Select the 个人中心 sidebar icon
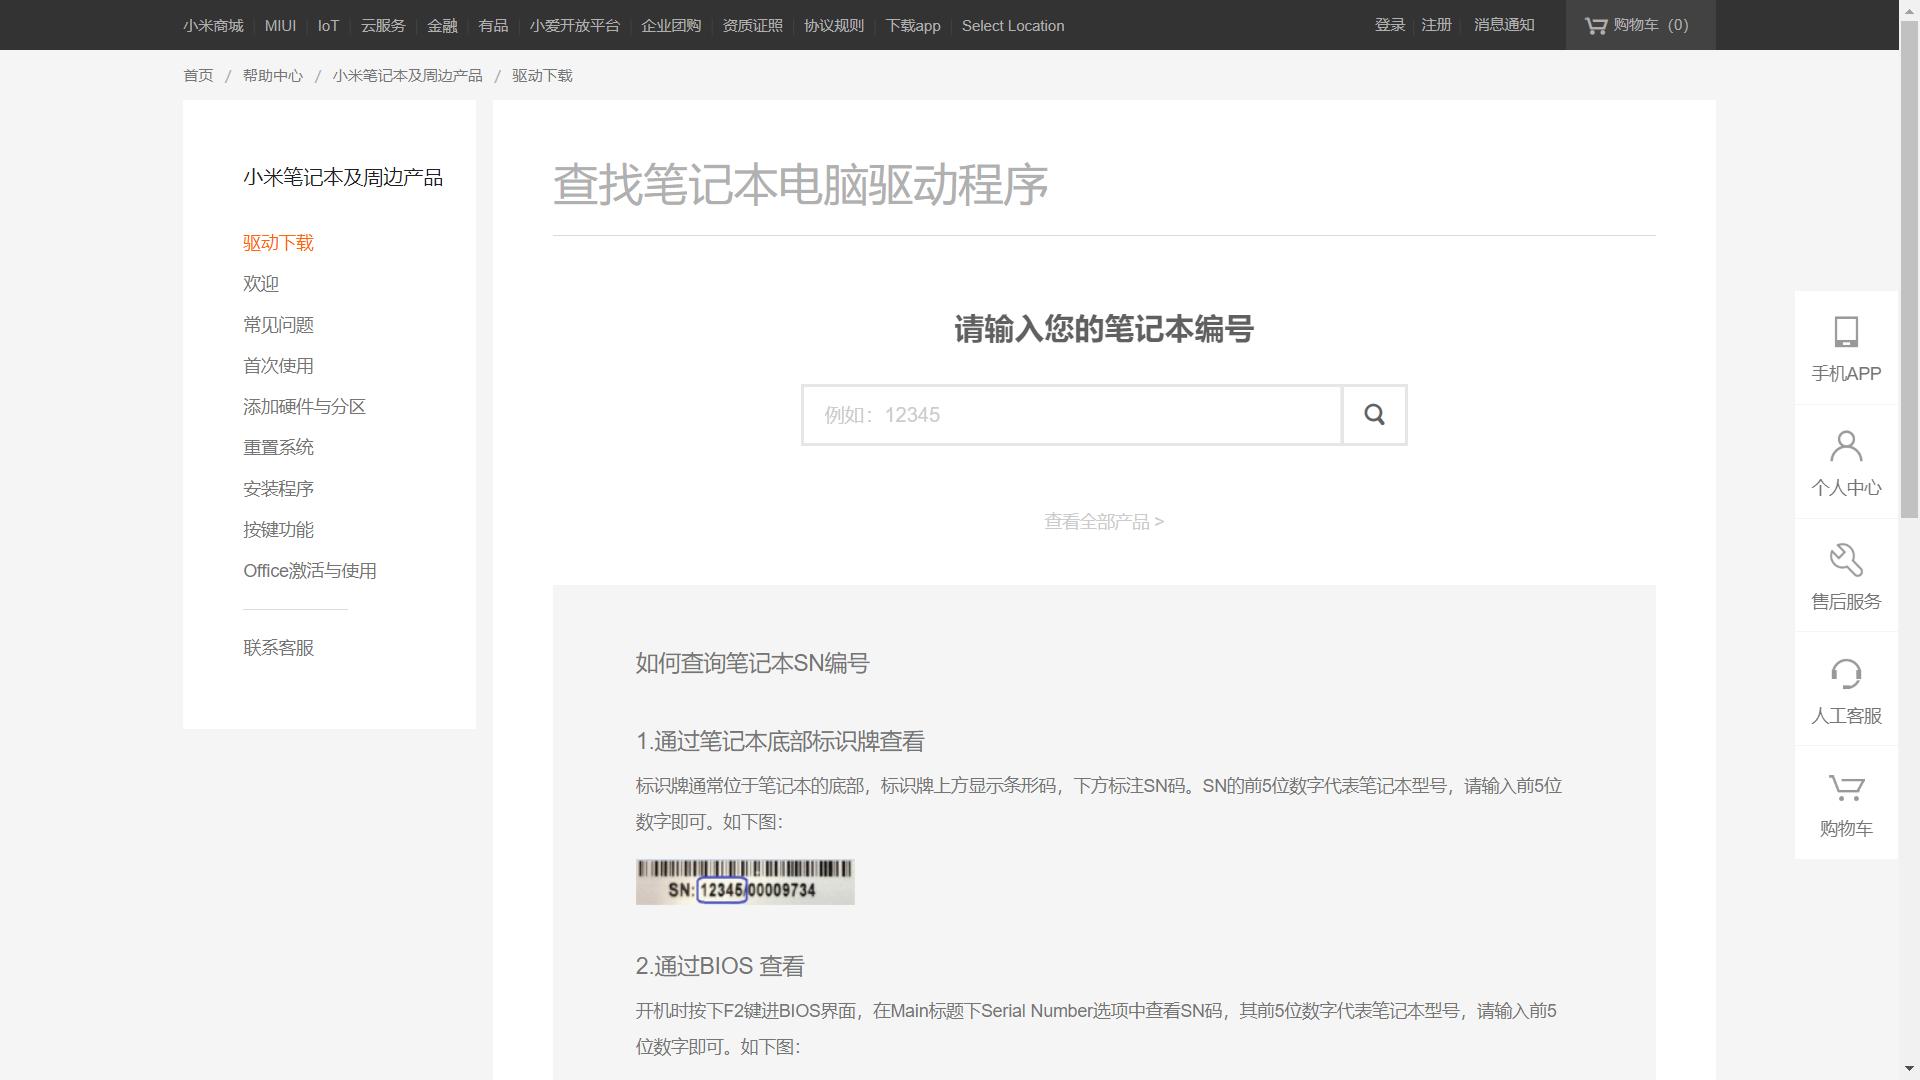This screenshot has height=1080, width=1920. 1844,461
